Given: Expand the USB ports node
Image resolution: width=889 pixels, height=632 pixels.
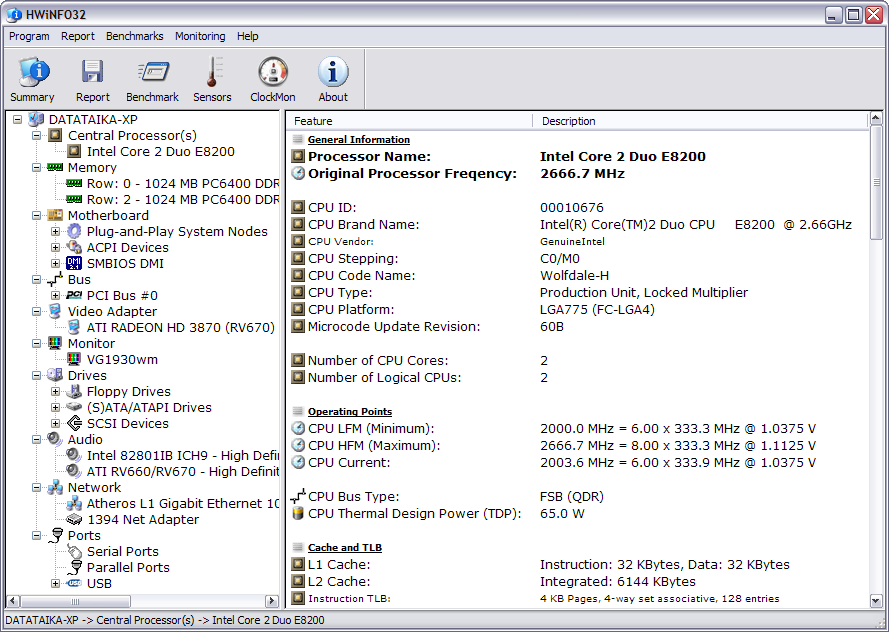Looking at the screenshot, I should tap(56, 583).
